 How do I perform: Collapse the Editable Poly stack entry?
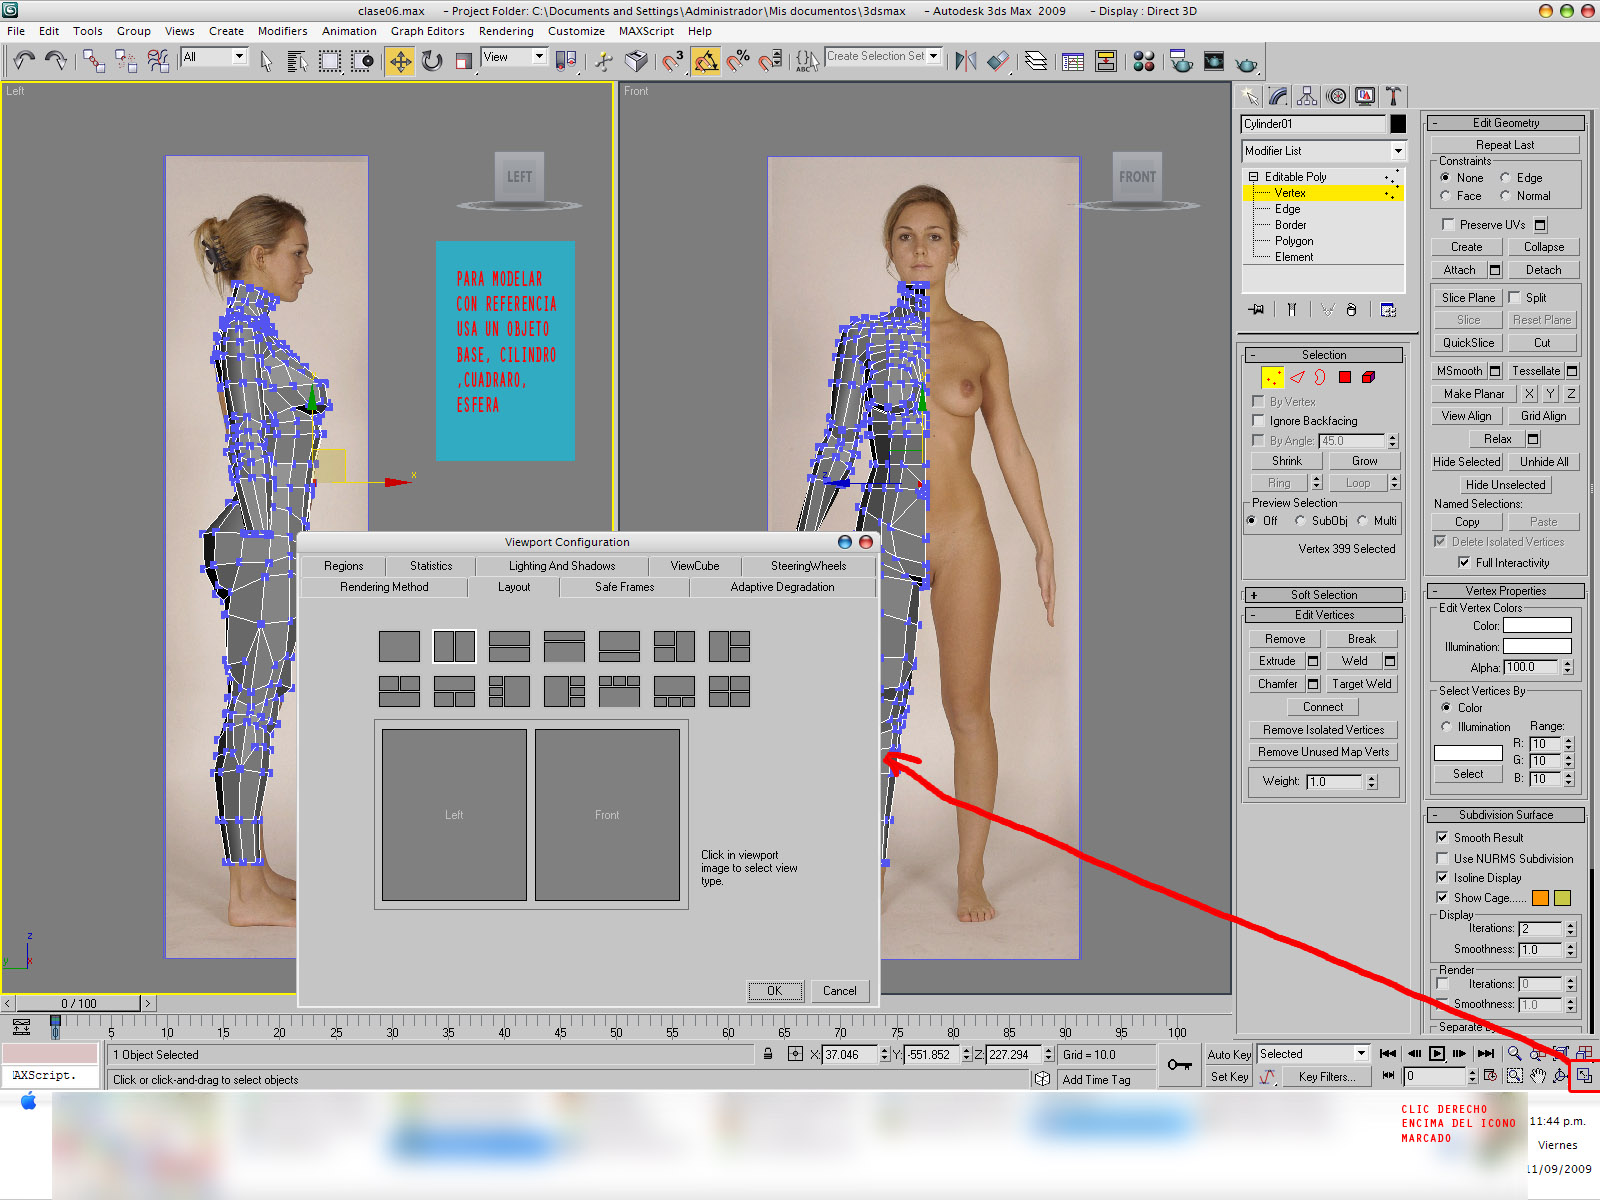point(1253,177)
